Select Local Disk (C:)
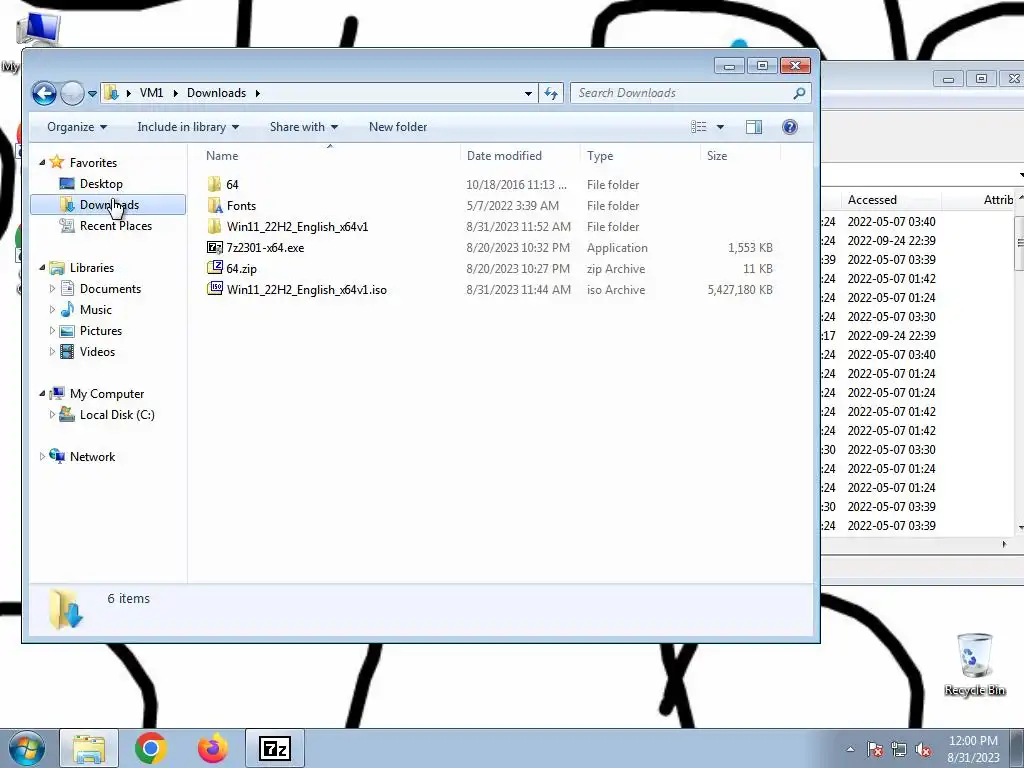This screenshot has height=768, width=1024. [116, 415]
